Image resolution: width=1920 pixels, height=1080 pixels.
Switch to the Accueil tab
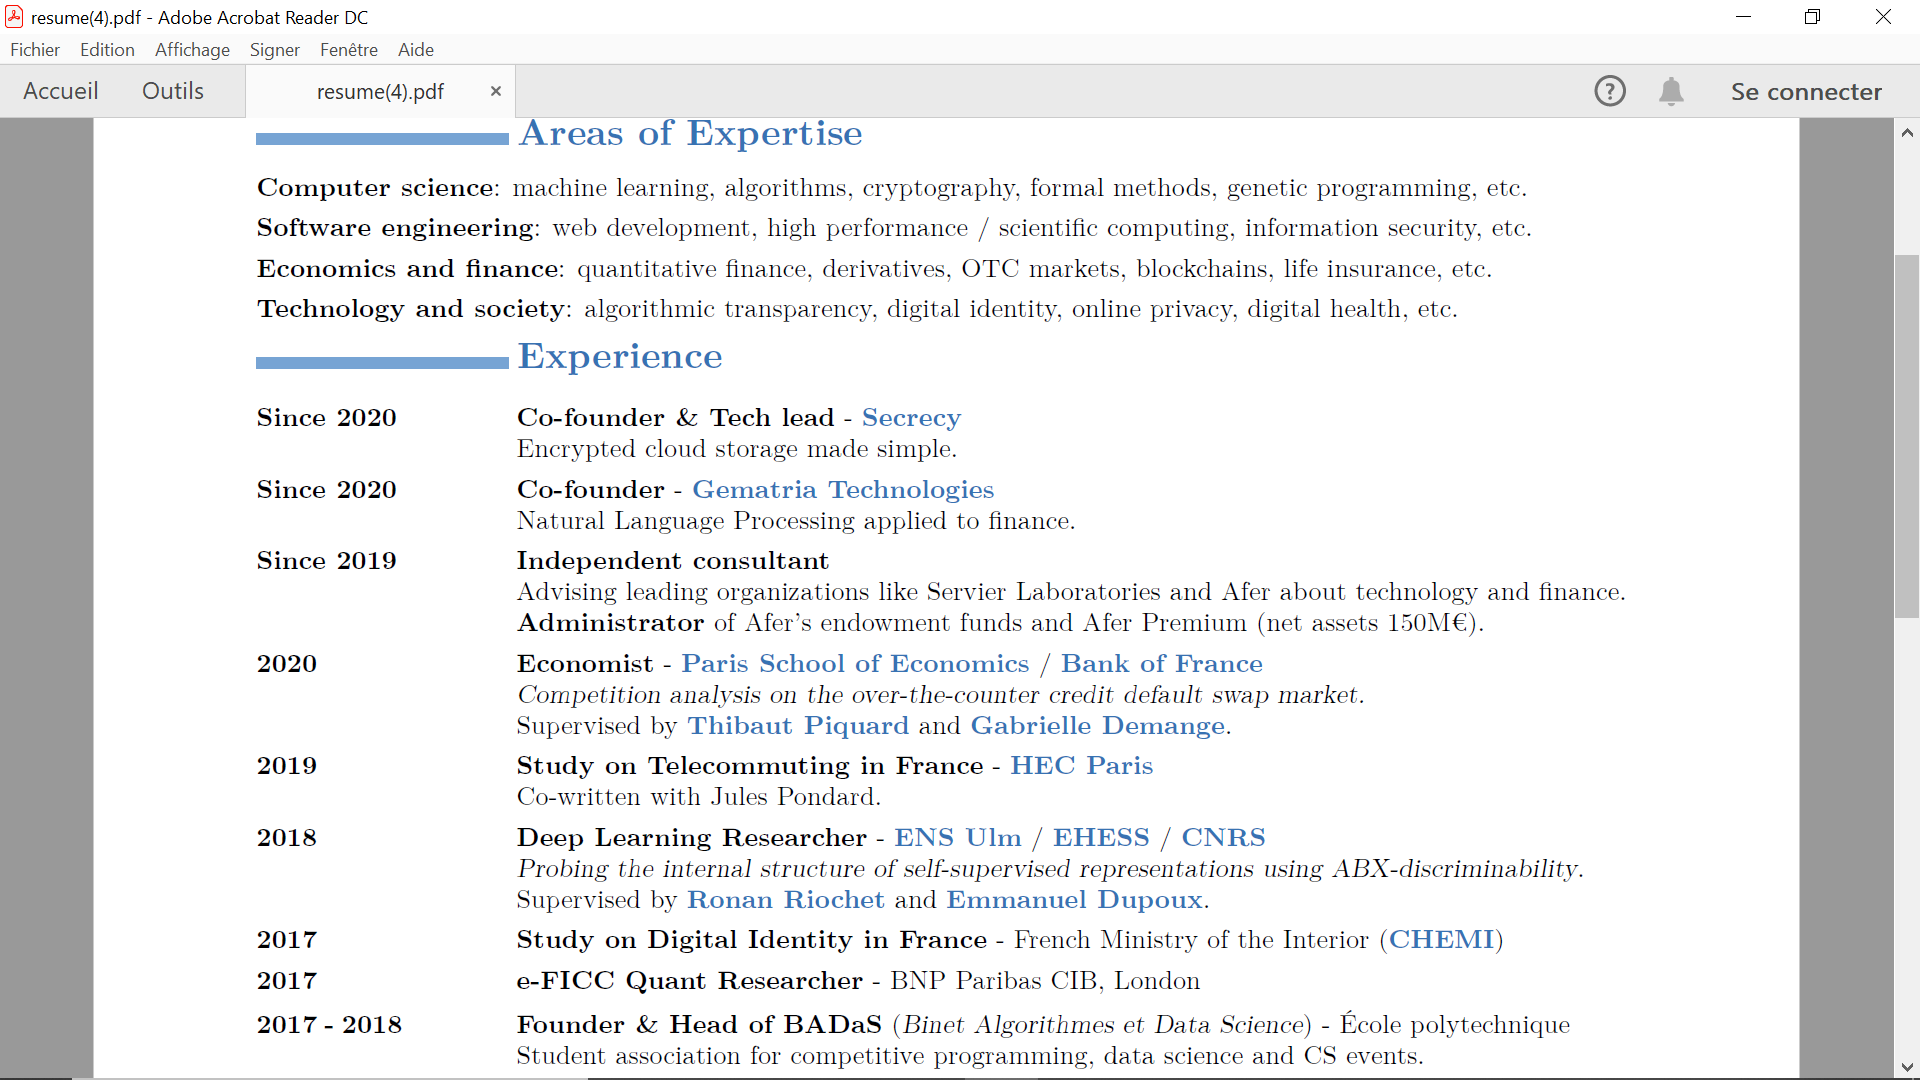click(61, 91)
